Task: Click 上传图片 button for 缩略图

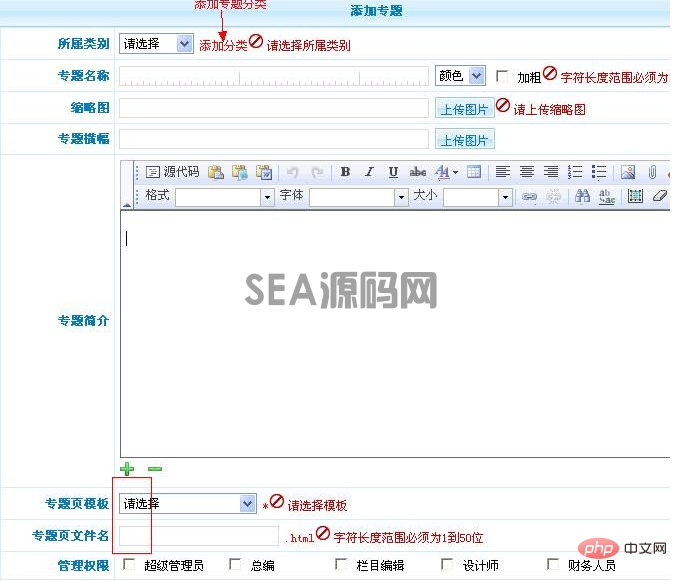Action: (x=465, y=108)
